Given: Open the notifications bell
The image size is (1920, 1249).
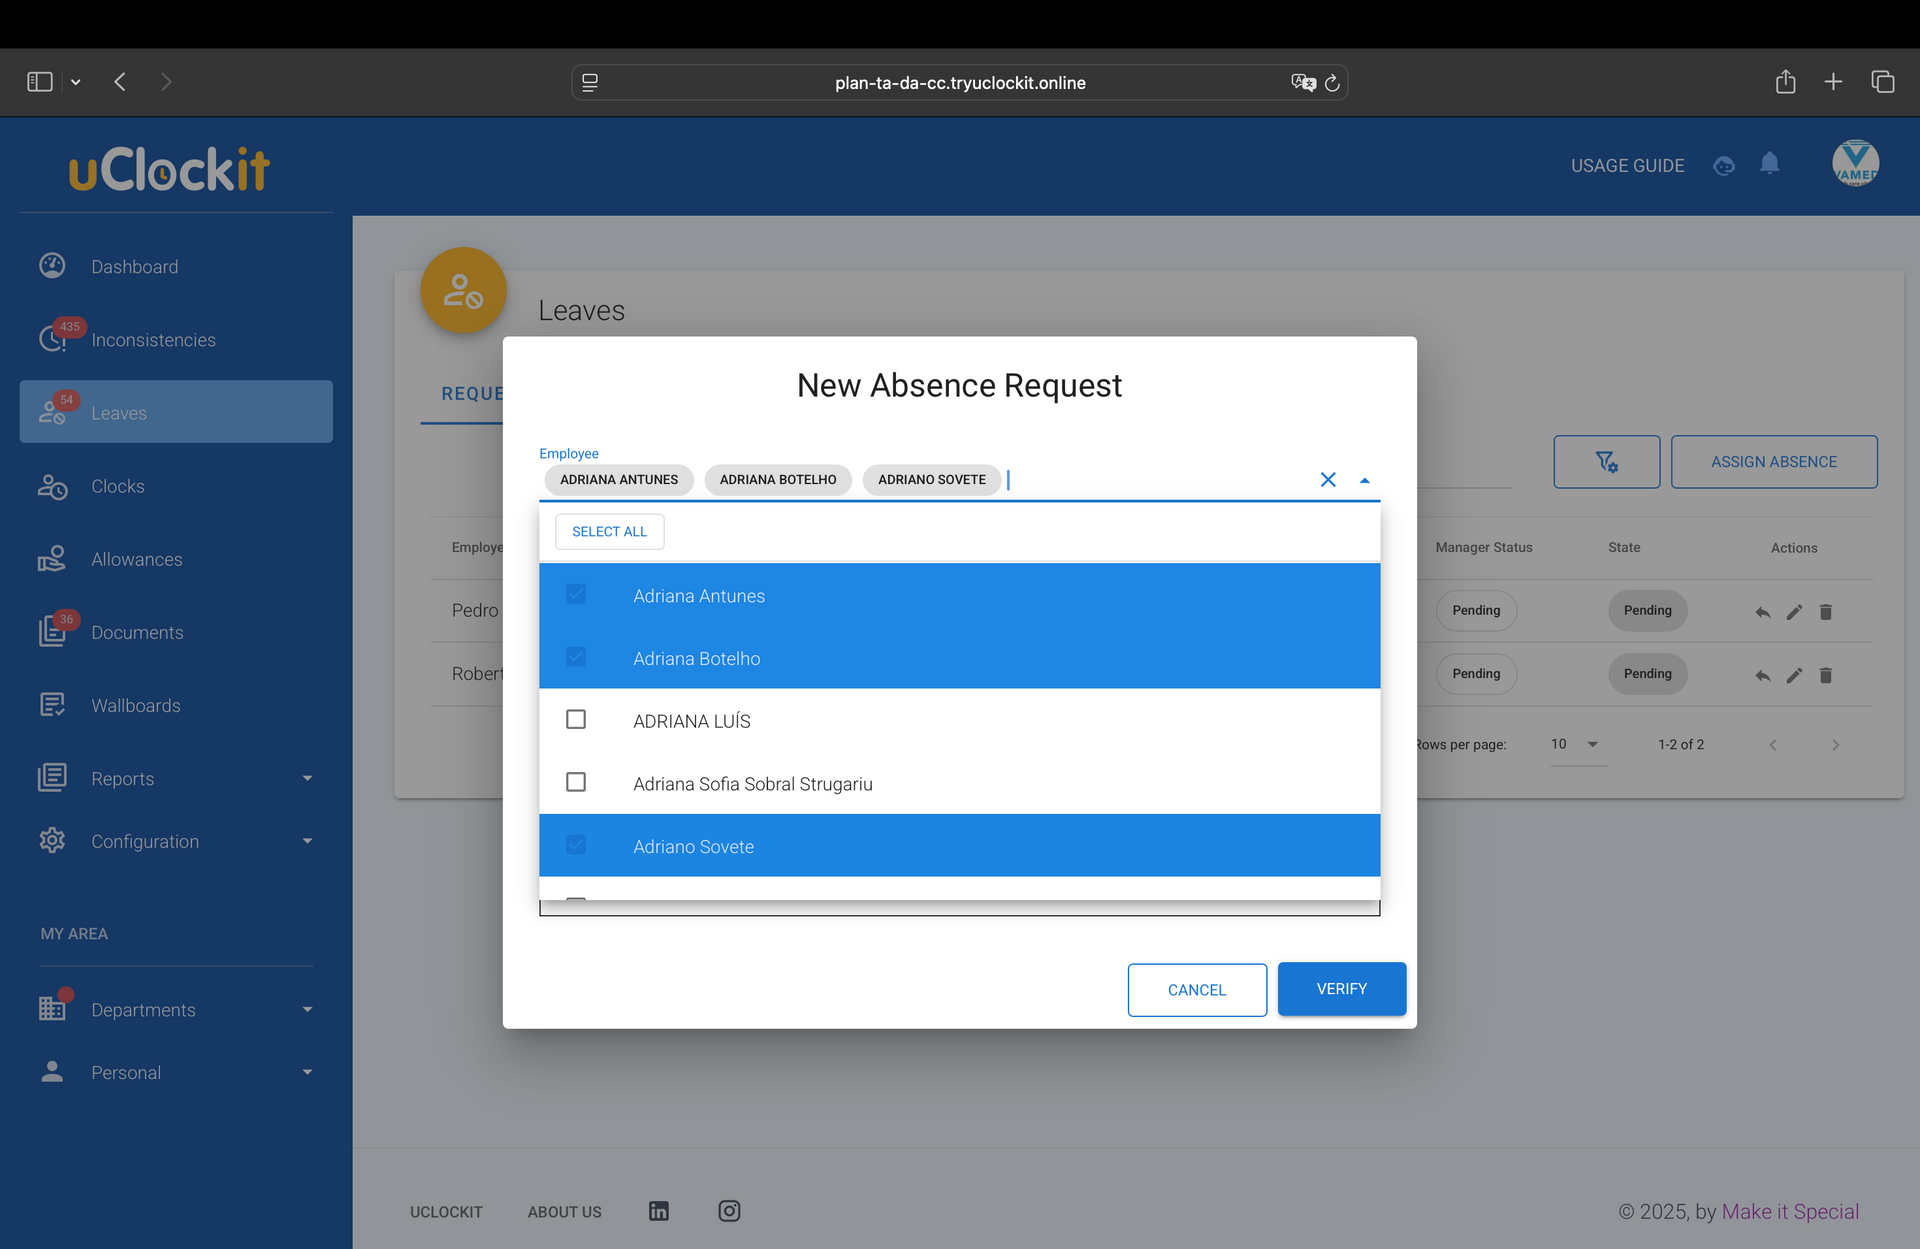Looking at the screenshot, I should click(1769, 163).
